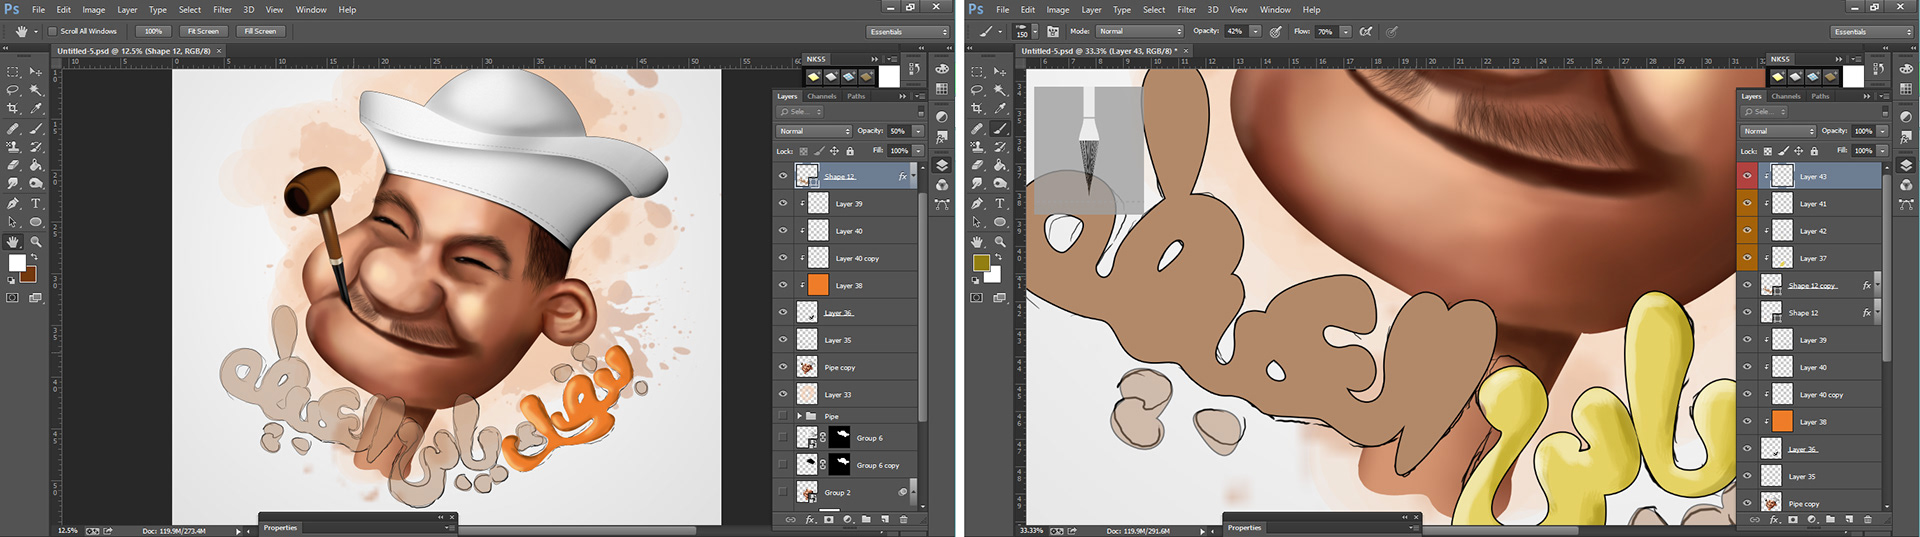Image resolution: width=1920 pixels, height=537 pixels.
Task: Hide Layer 37 in right Layers panel
Action: (1747, 258)
